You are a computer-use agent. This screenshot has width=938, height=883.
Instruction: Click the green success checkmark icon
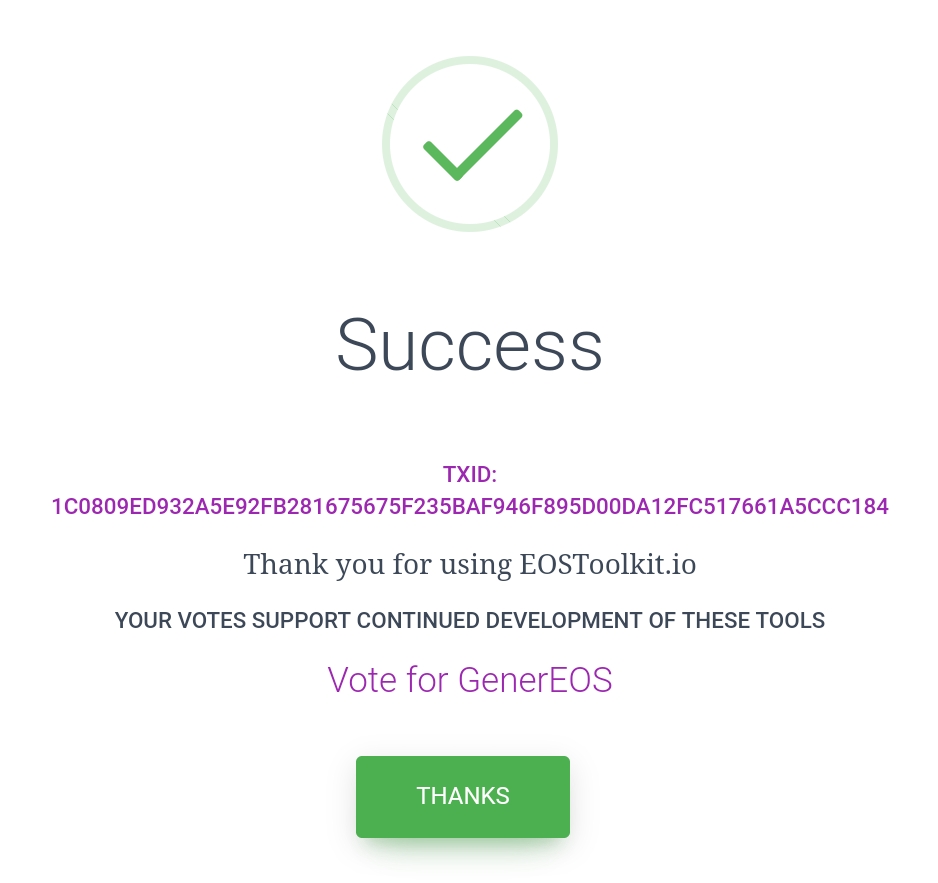[470, 145]
